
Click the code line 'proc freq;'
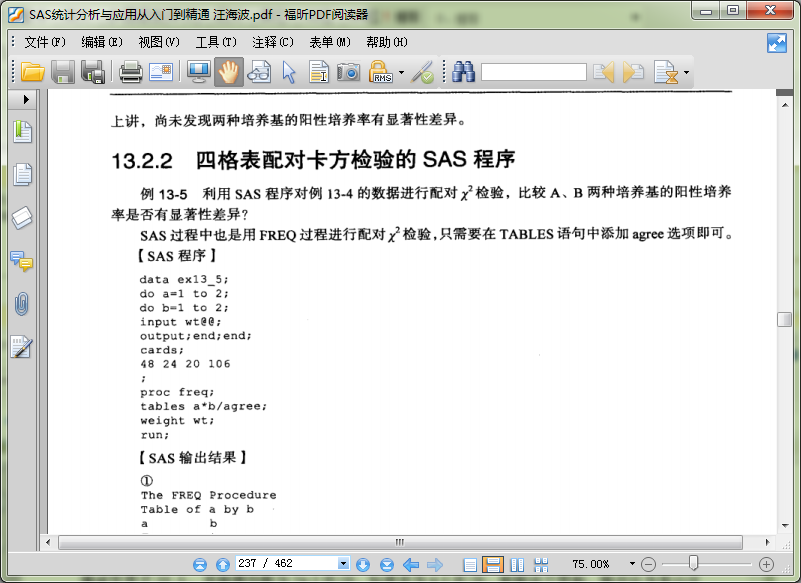coord(177,392)
